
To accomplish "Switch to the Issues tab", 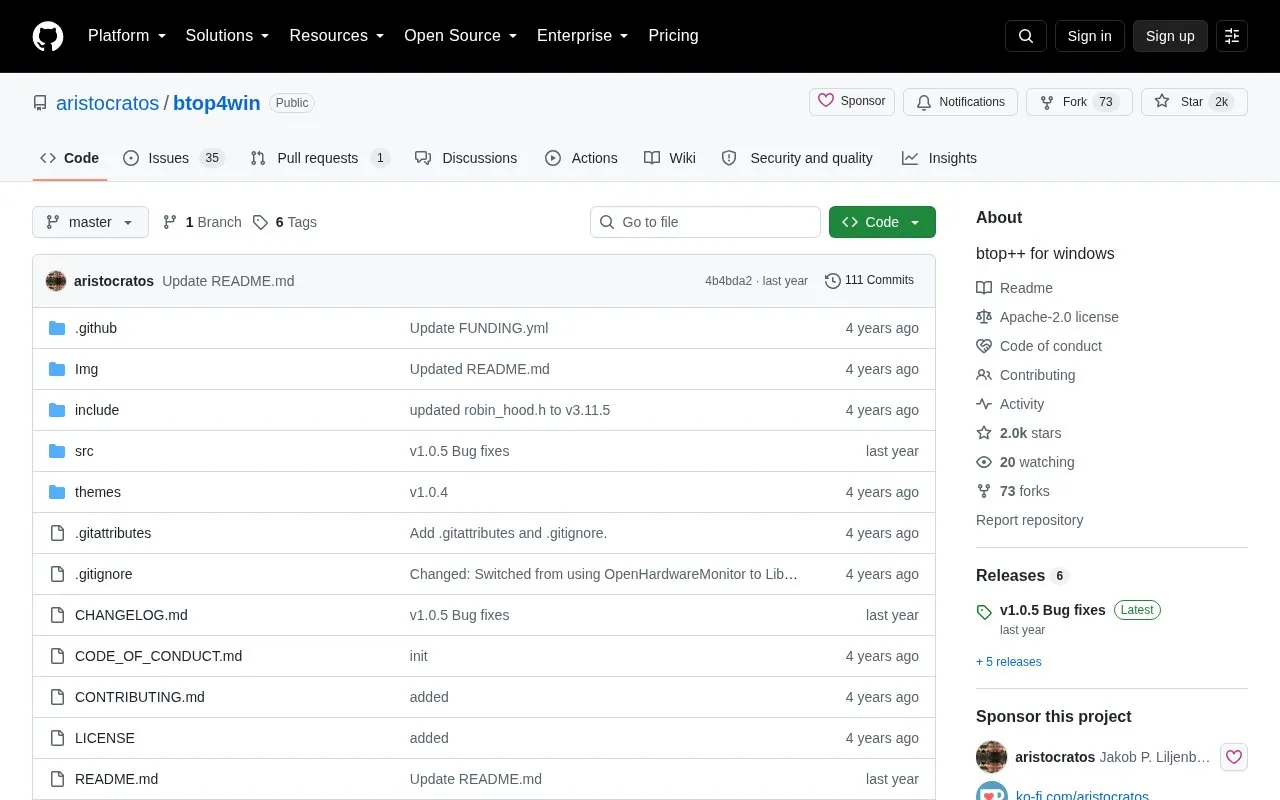I will coord(174,158).
